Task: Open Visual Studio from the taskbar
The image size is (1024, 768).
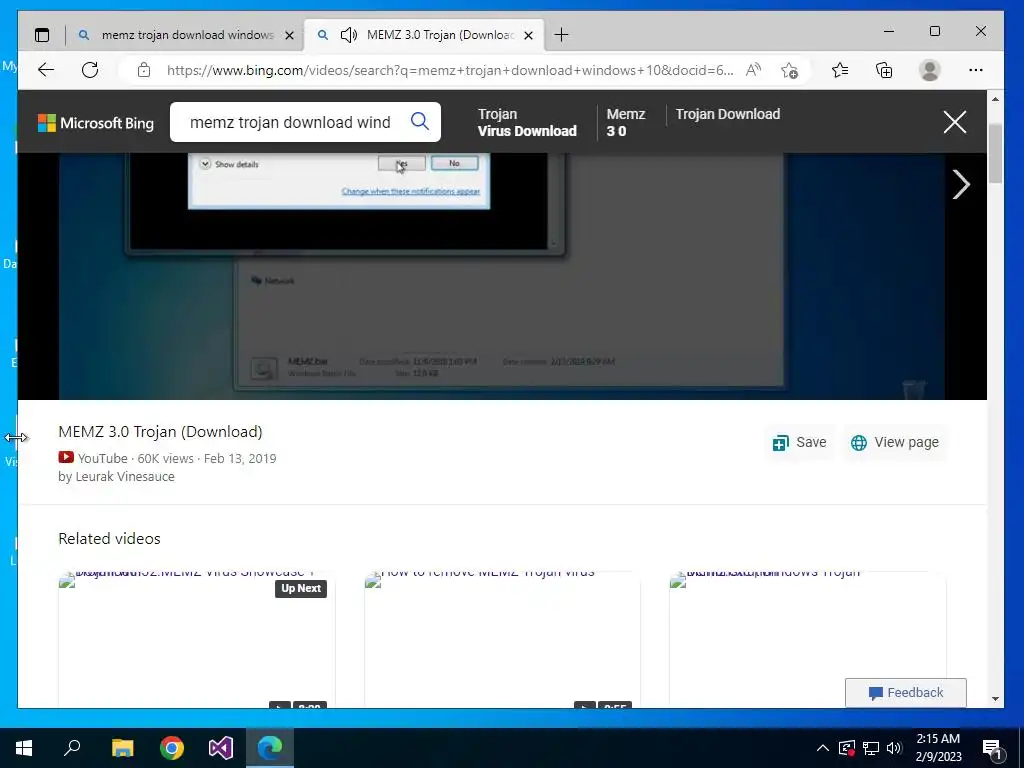Action: pyautogui.click(x=221, y=748)
